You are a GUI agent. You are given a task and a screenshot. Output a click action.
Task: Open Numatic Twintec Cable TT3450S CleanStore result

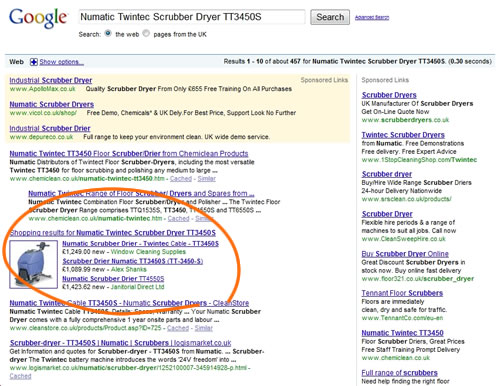click(129, 303)
